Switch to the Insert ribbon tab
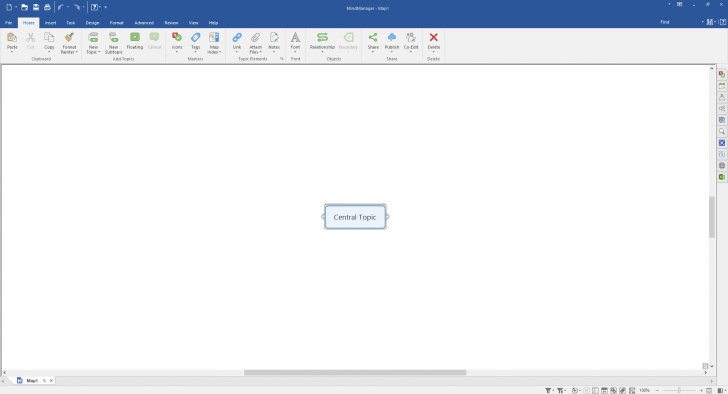The height and width of the screenshot is (394, 728). click(x=50, y=23)
